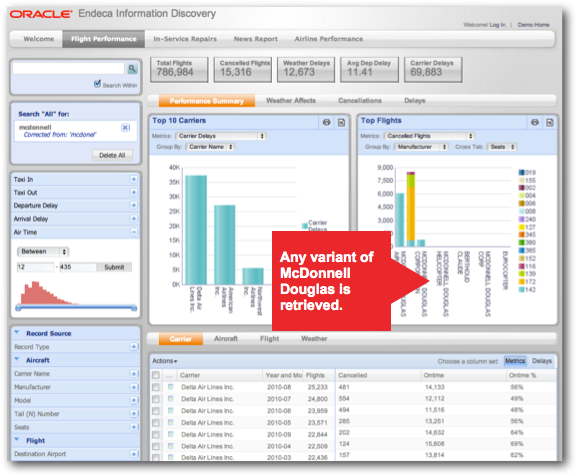Add Manufacturer refinement
The width and height of the screenshot is (577, 476).
click(134, 387)
